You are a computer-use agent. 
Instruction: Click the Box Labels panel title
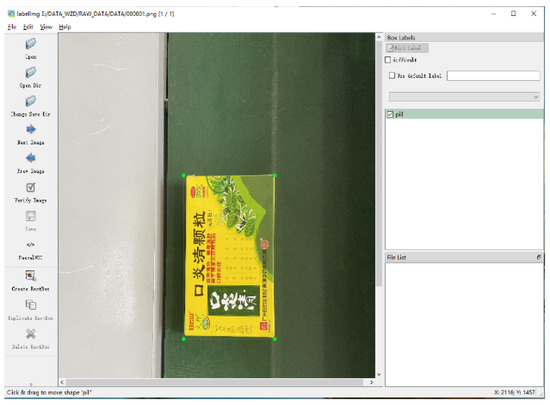[401, 38]
